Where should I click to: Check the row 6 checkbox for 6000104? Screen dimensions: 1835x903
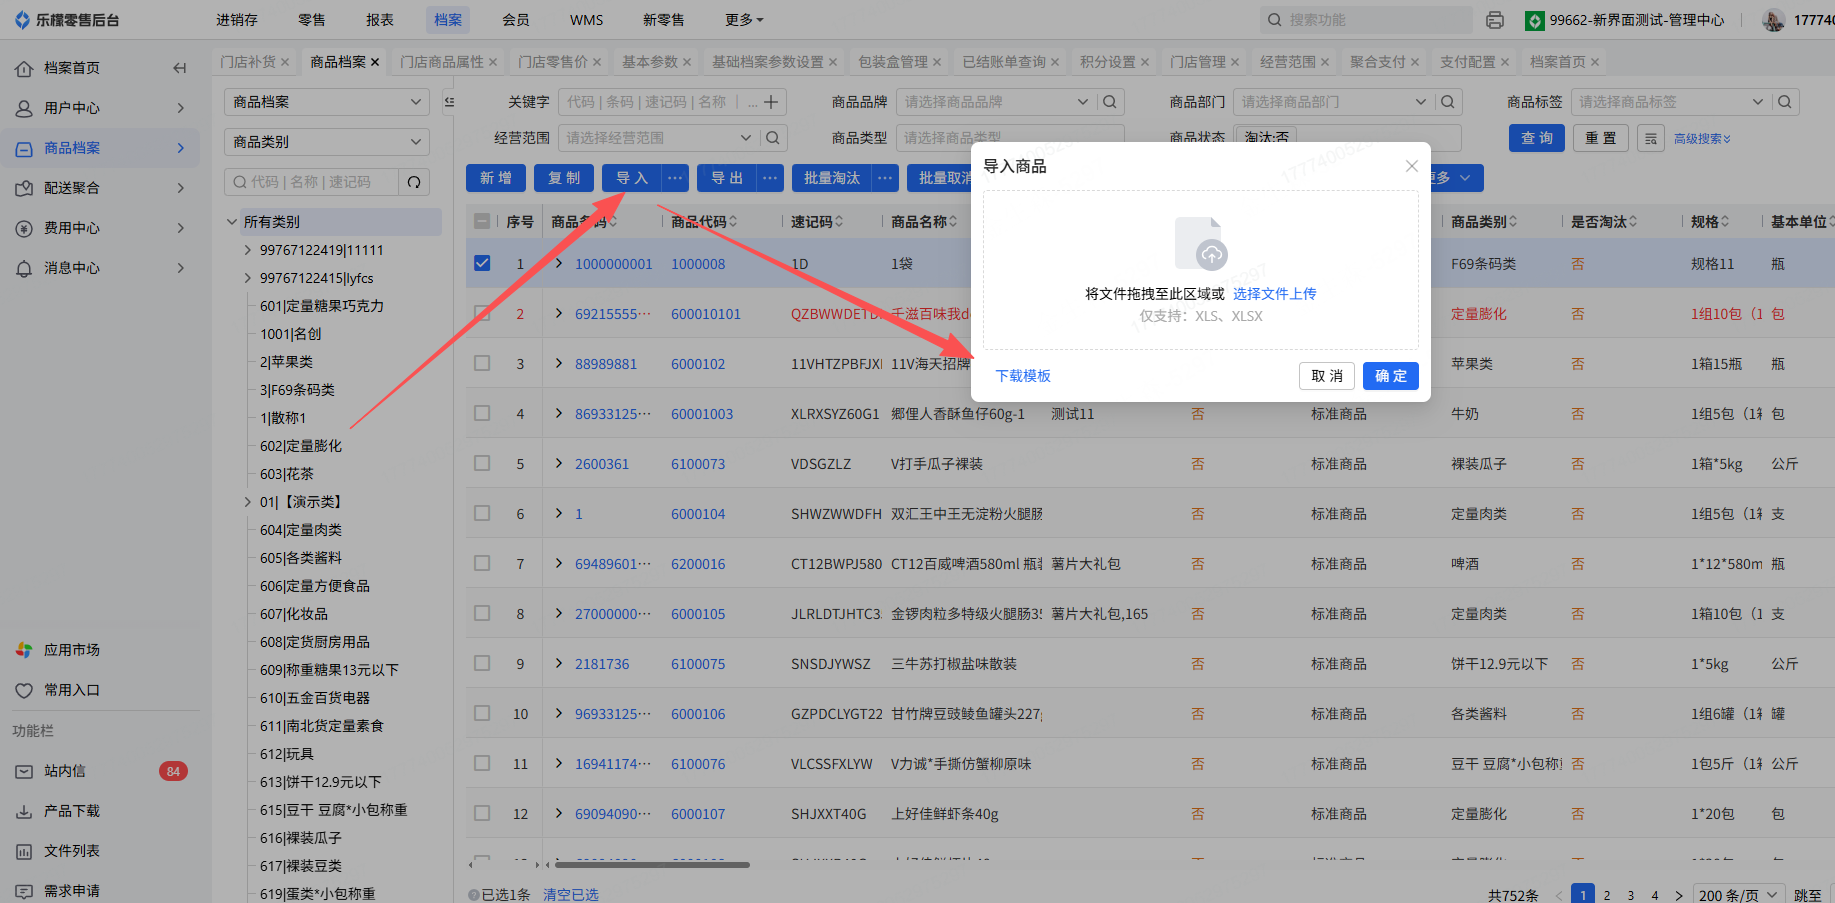482,513
